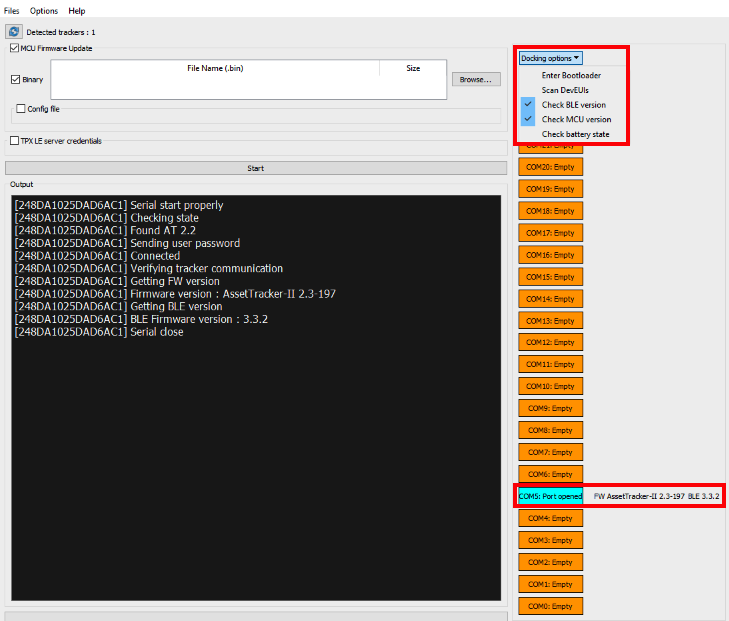Uncheck the Binary checkbox

tap(15, 79)
